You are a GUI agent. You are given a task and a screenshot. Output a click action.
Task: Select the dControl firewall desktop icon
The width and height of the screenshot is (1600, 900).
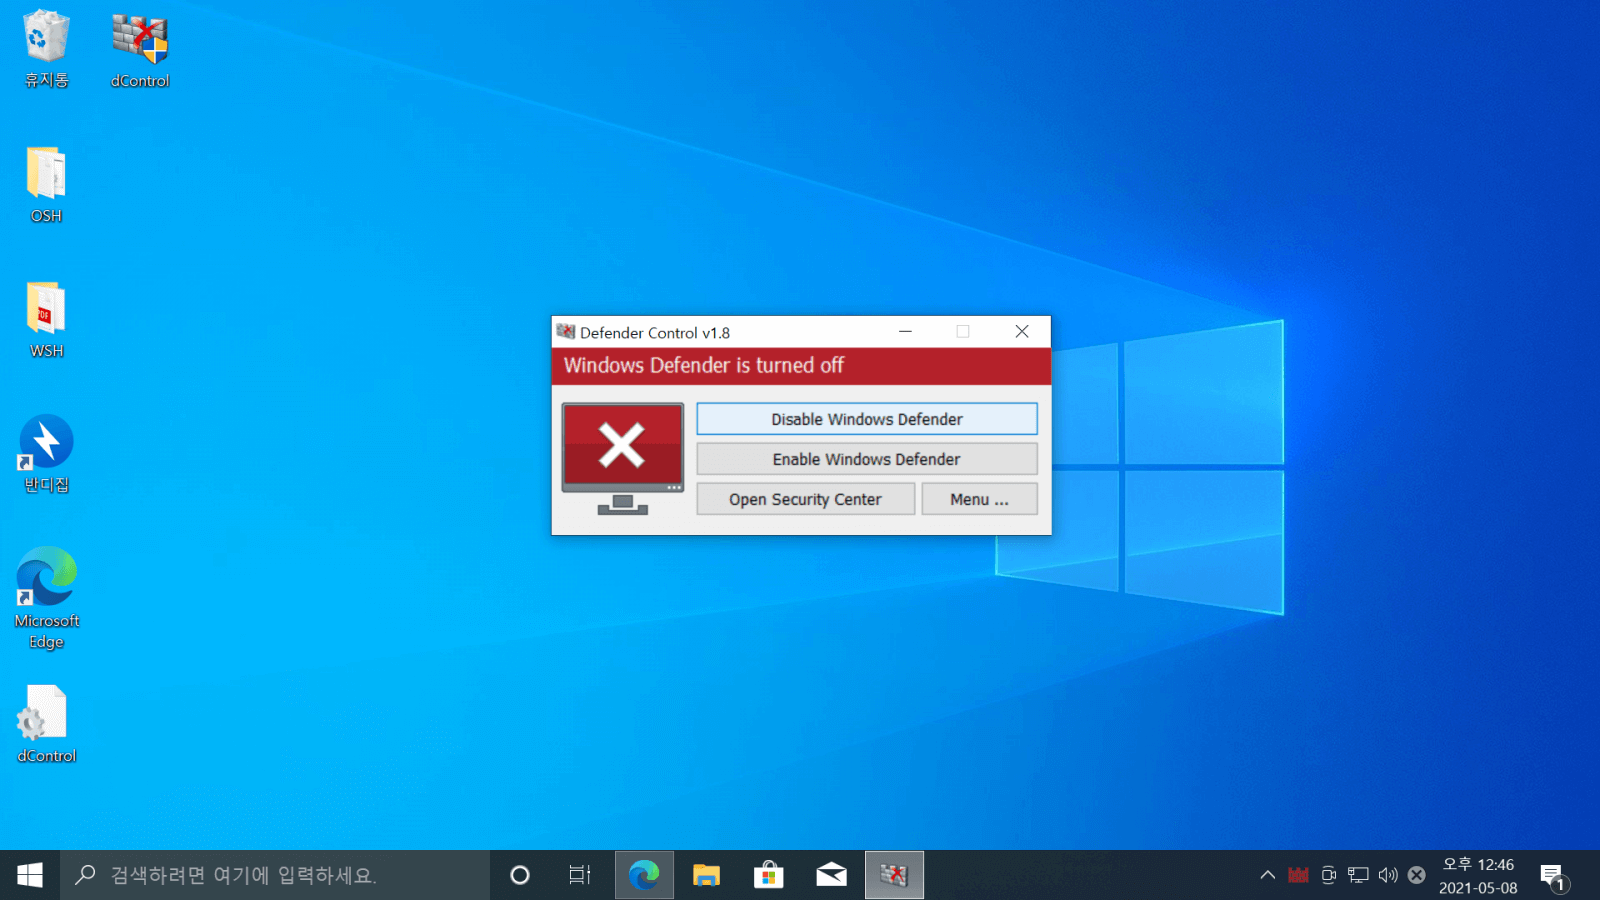pyautogui.click(x=140, y=51)
